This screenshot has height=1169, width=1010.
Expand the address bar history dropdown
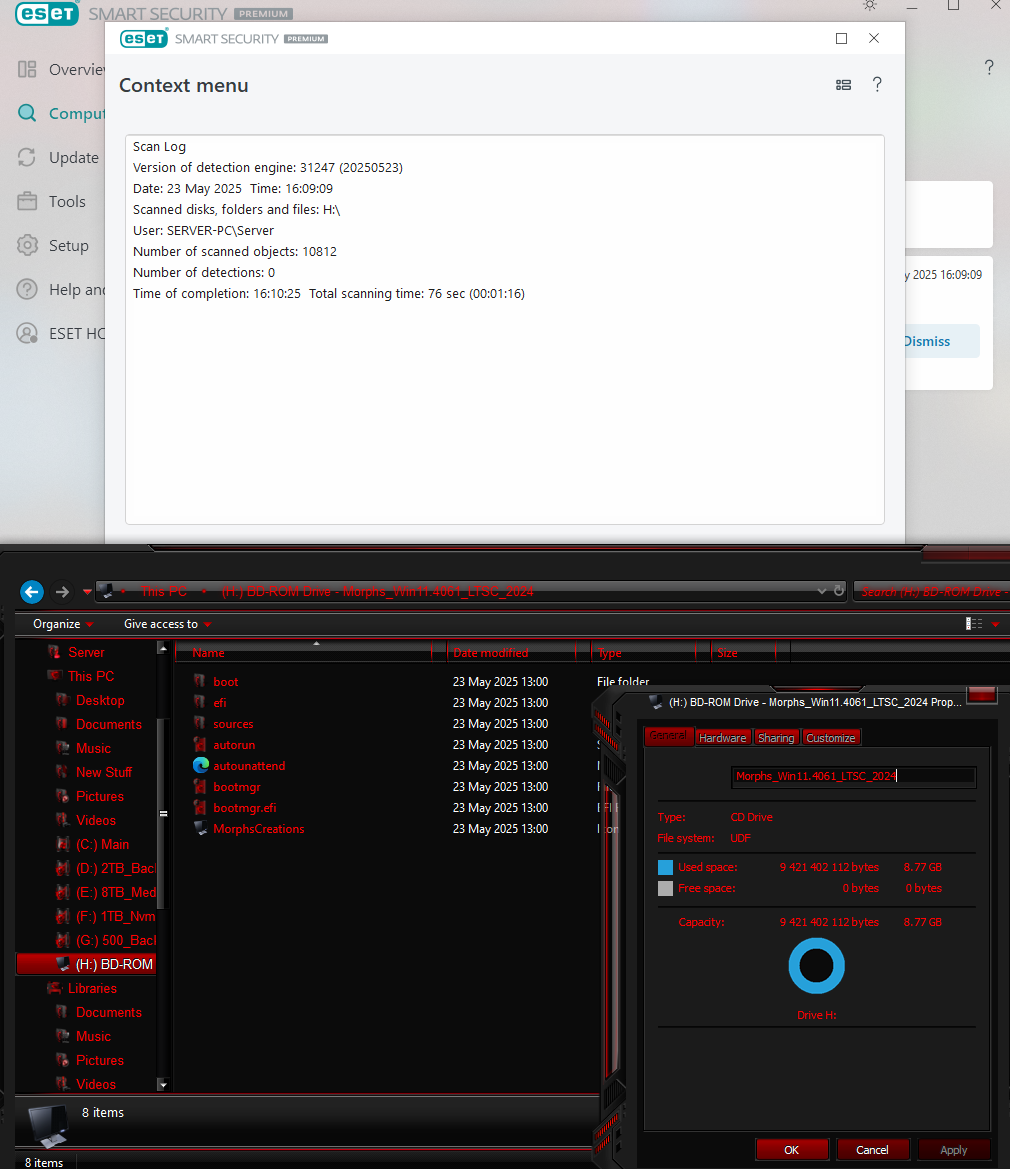[821, 591]
